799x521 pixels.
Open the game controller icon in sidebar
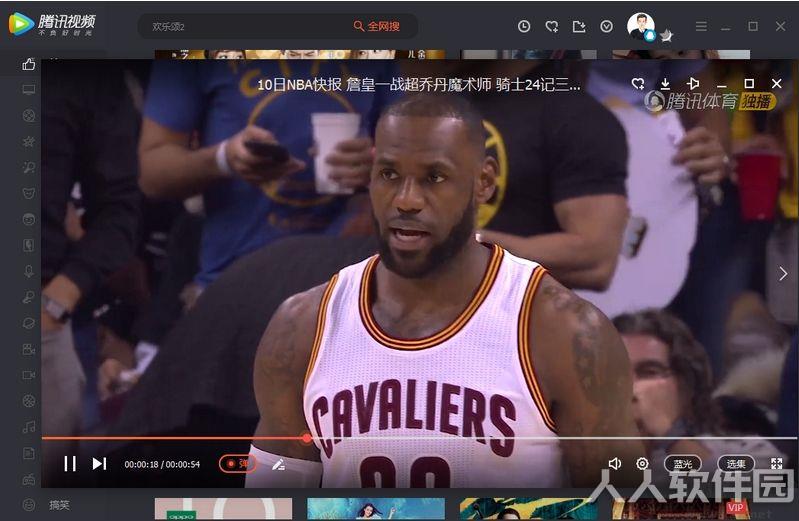[29, 479]
